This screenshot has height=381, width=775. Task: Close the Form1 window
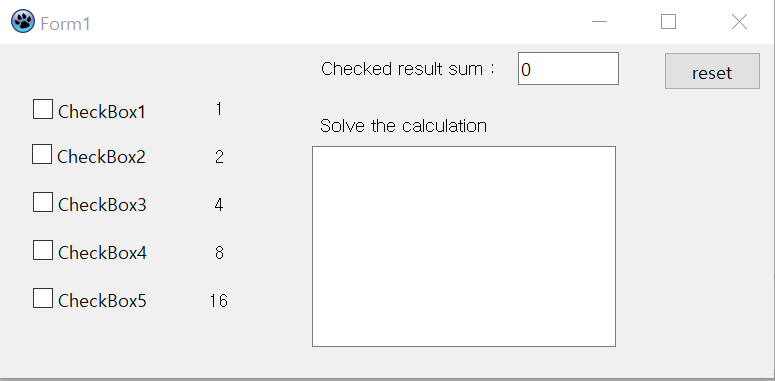tap(739, 22)
